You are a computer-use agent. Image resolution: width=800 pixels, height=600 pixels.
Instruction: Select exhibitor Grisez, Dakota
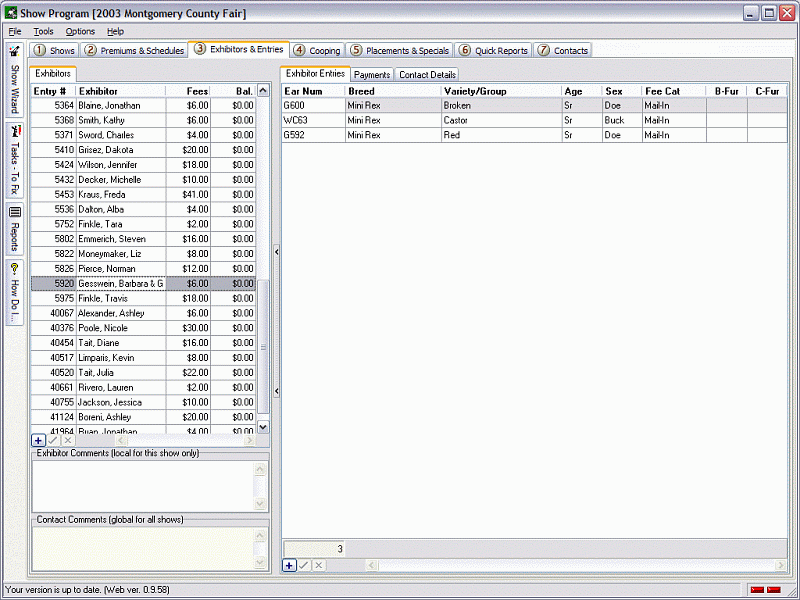(143, 150)
